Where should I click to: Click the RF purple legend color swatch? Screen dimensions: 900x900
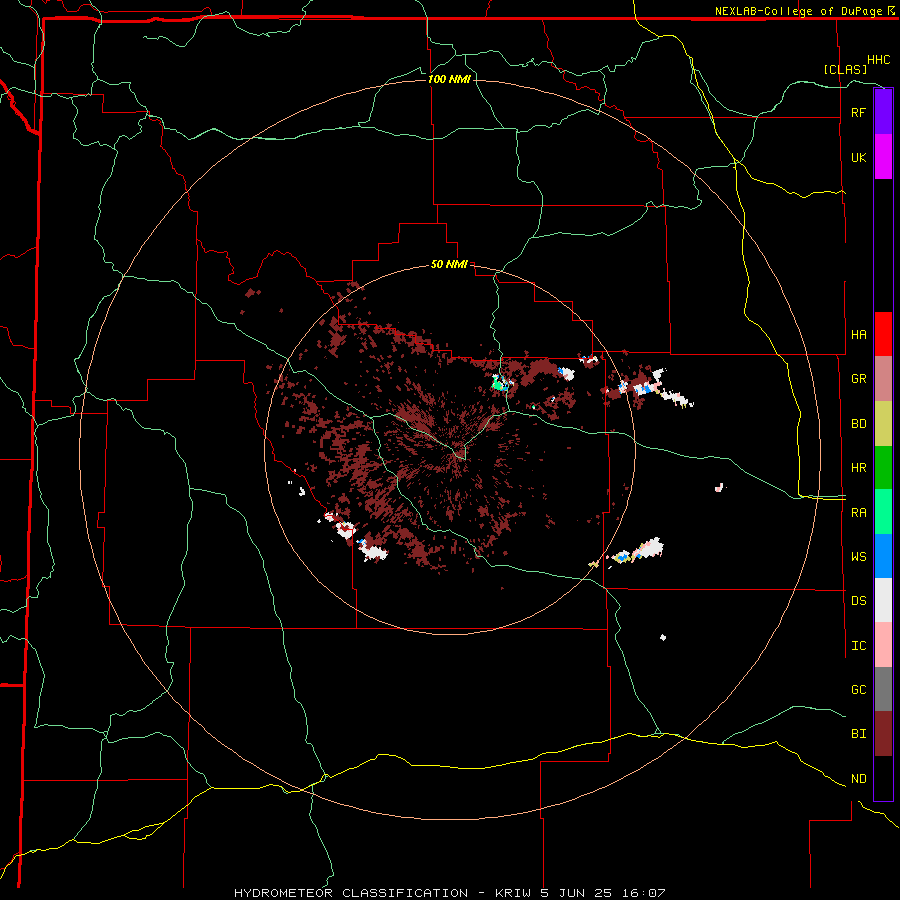(883, 112)
